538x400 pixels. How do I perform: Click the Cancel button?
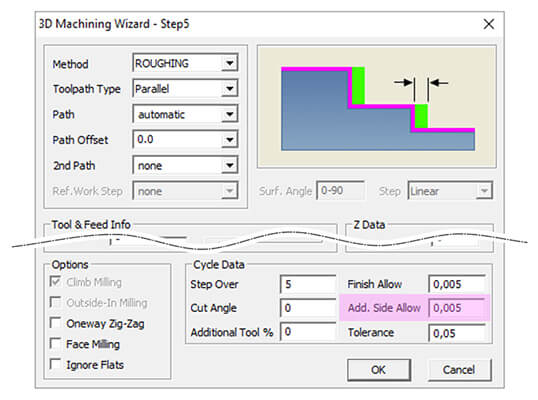tap(459, 370)
